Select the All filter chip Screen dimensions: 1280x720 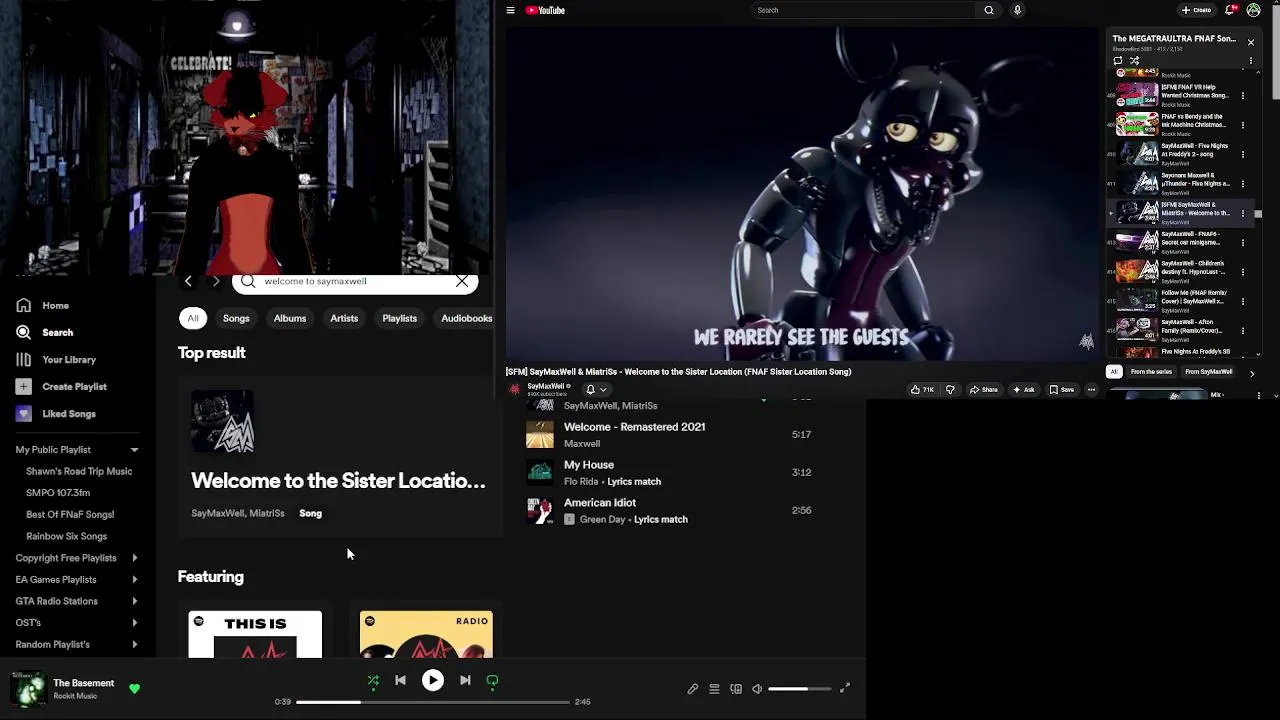click(193, 318)
